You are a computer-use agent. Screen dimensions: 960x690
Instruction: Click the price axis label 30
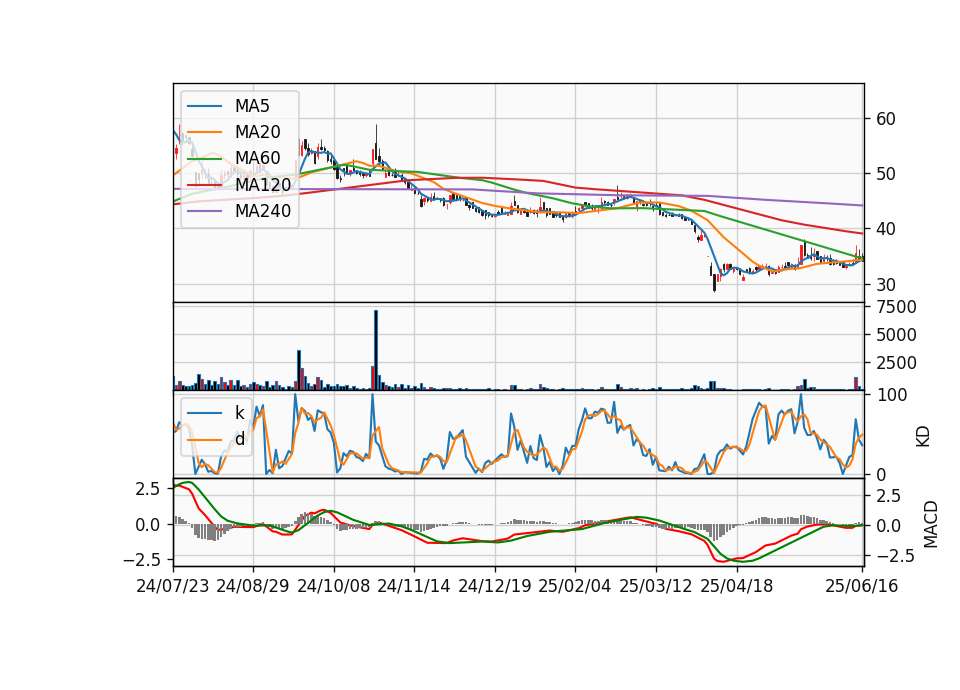pyautogui.click(x=885, y=285)
